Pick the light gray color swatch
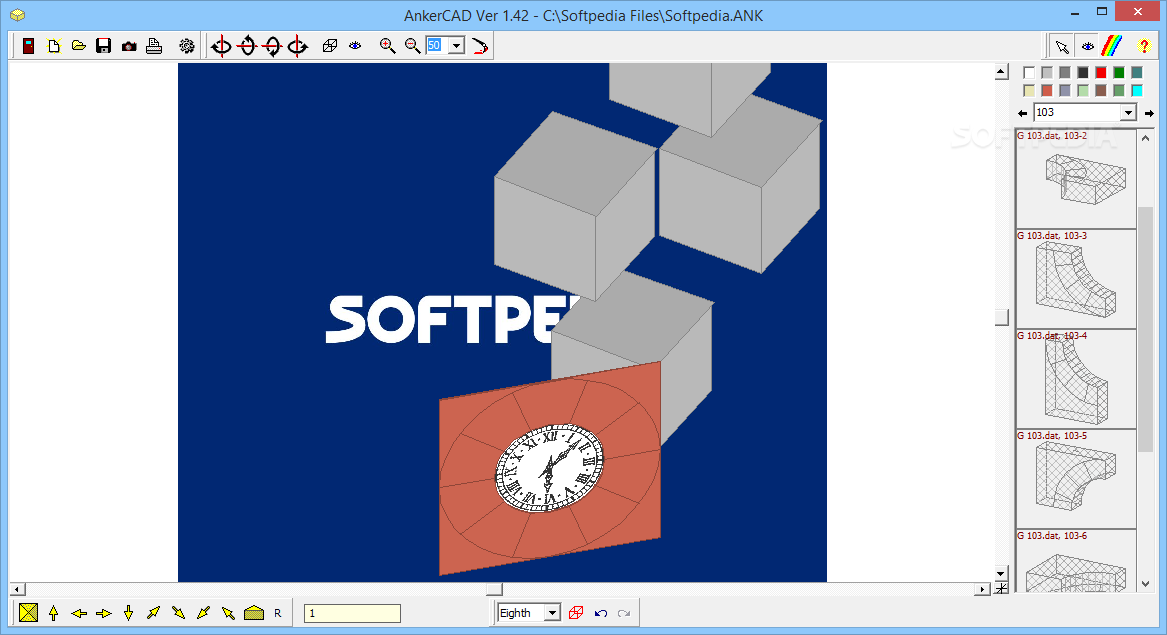 coord(1047,72)
